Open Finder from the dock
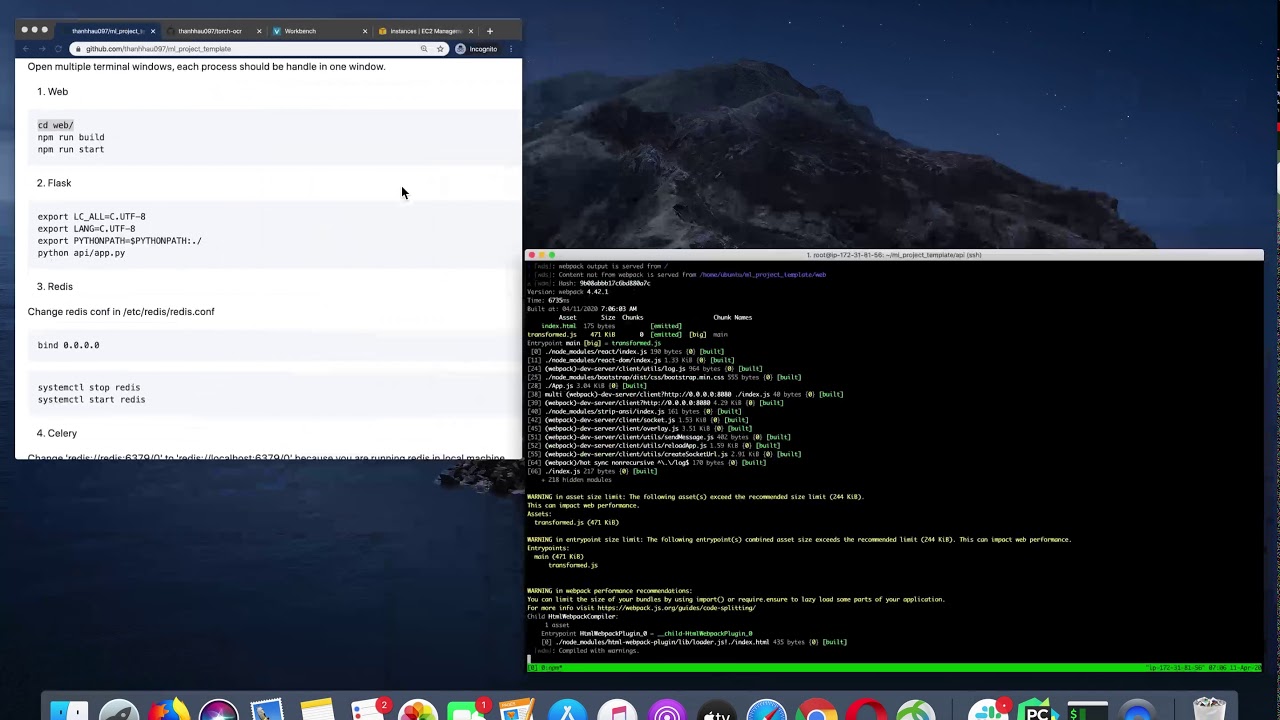The height and width of the screenshot is (720, 1280). (x=69, y=711)
